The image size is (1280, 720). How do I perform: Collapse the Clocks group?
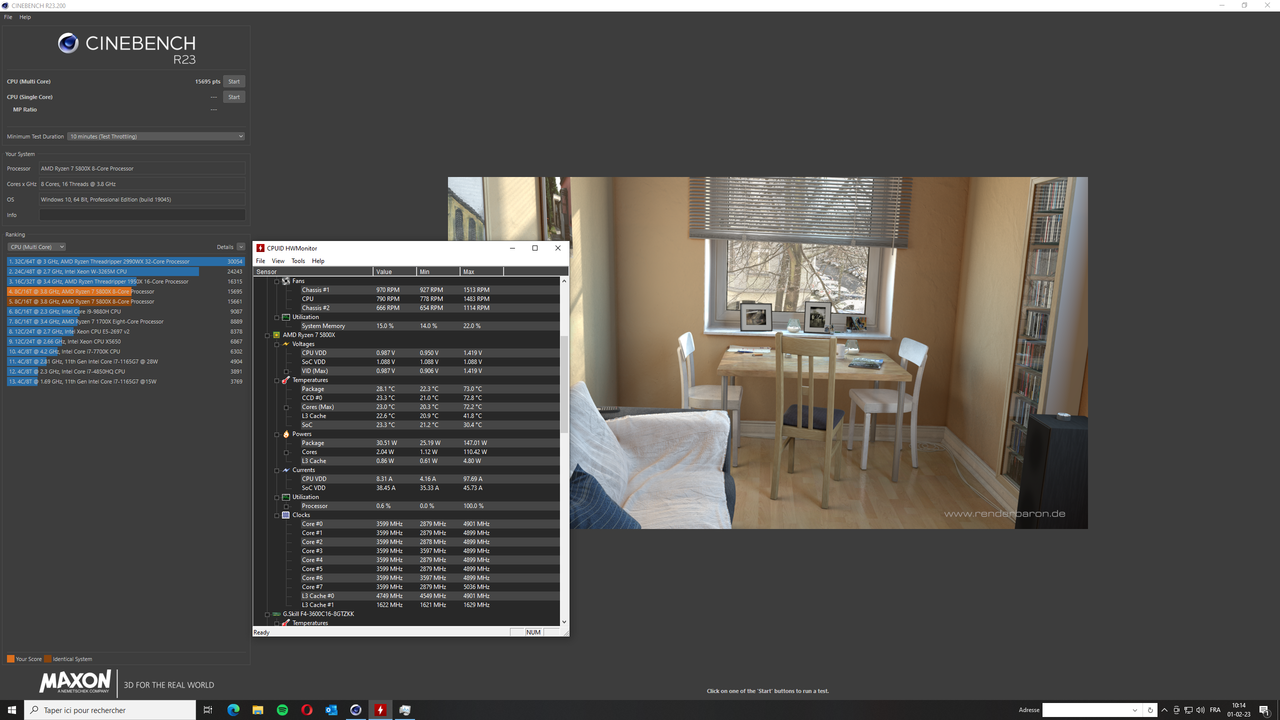277,515
